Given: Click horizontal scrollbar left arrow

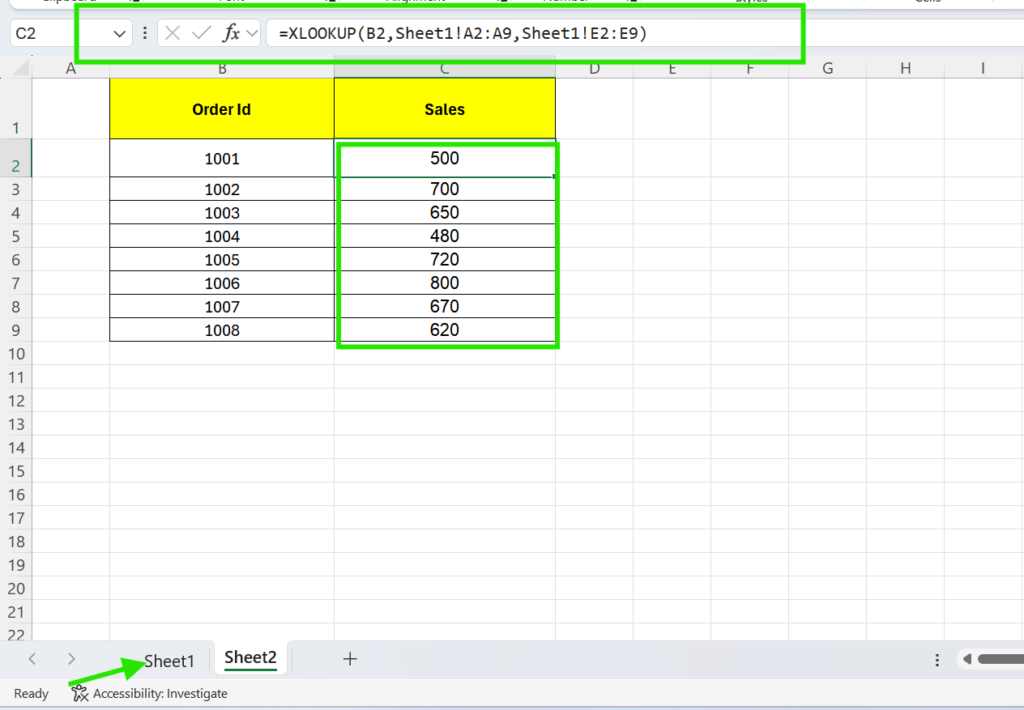Looking at the screenshot, I should 967,659.
